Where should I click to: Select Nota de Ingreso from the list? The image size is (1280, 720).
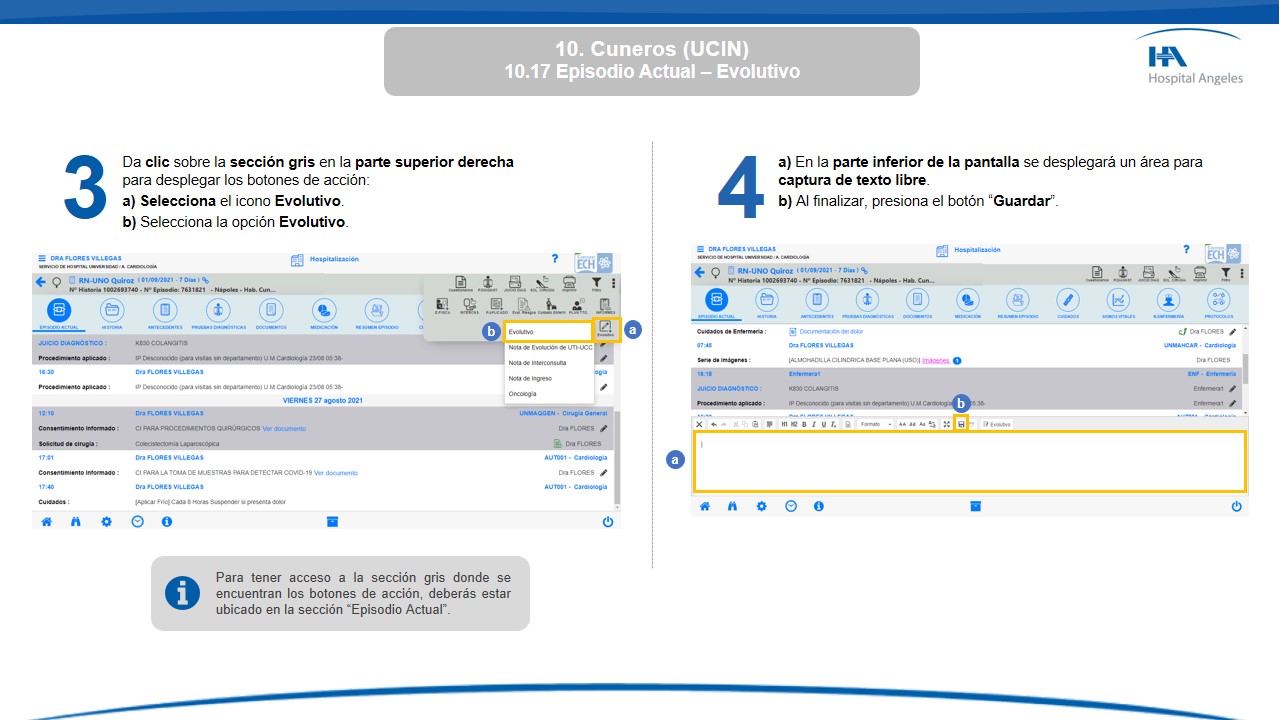click(x=530, y=378)
